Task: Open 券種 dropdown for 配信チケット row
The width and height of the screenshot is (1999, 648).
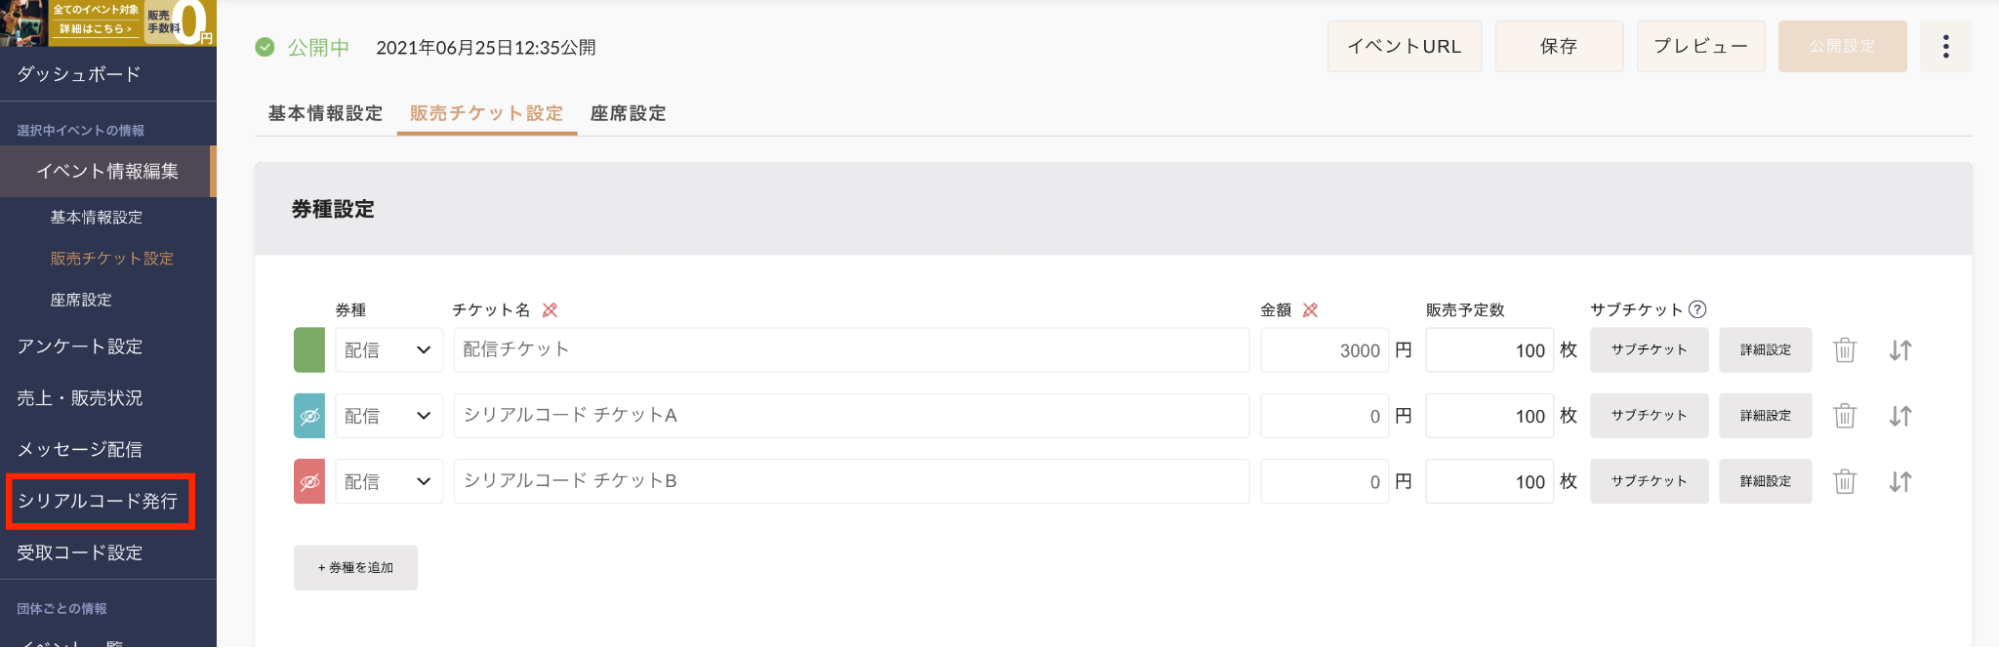Action: pyautogui.click(x=388, y=350)
